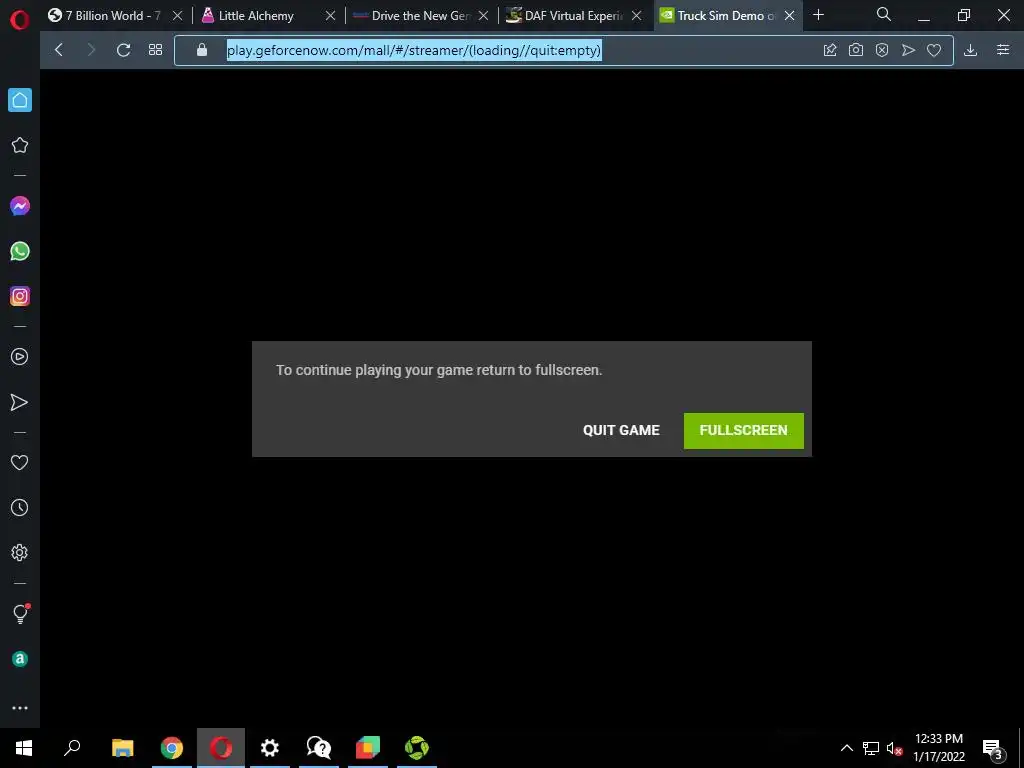Open muted volume tray icon
Image resolution: width=1024 pixels, height=768 pixels.
pos(894,748)
